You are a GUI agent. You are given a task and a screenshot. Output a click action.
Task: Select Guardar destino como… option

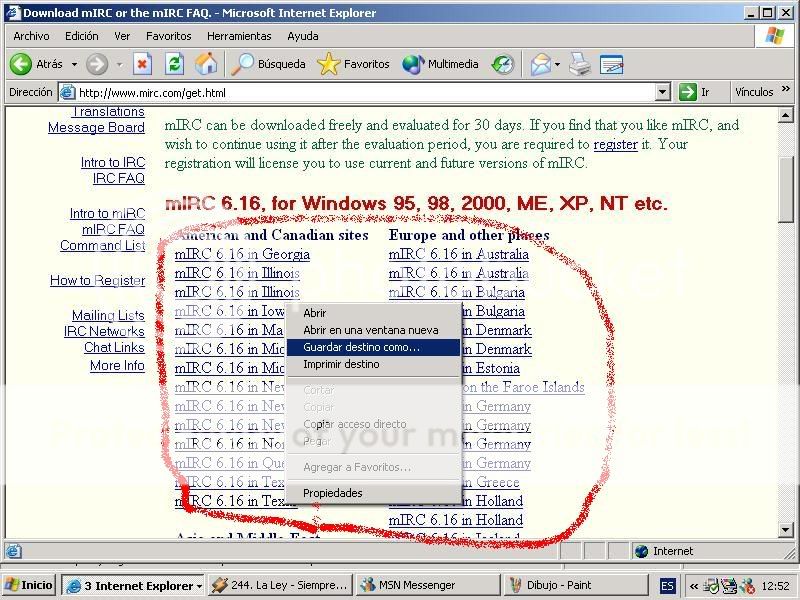[x=373, y=347]
